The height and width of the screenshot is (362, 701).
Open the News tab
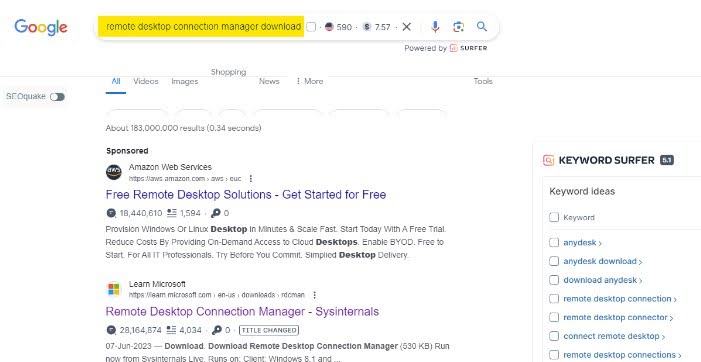[269, 81]
